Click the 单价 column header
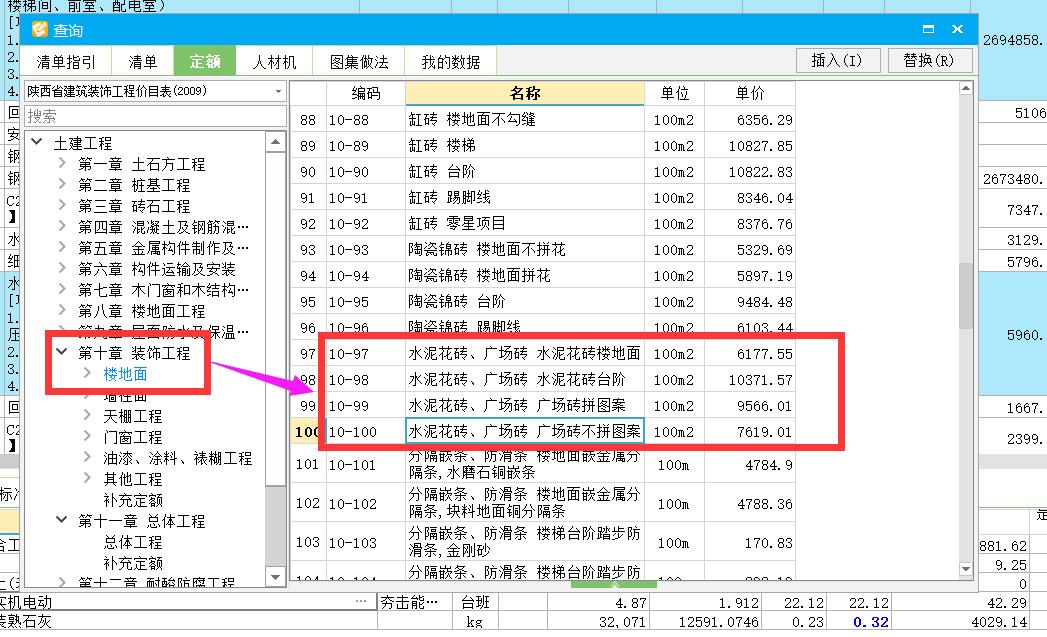 [x=750, y=93]
